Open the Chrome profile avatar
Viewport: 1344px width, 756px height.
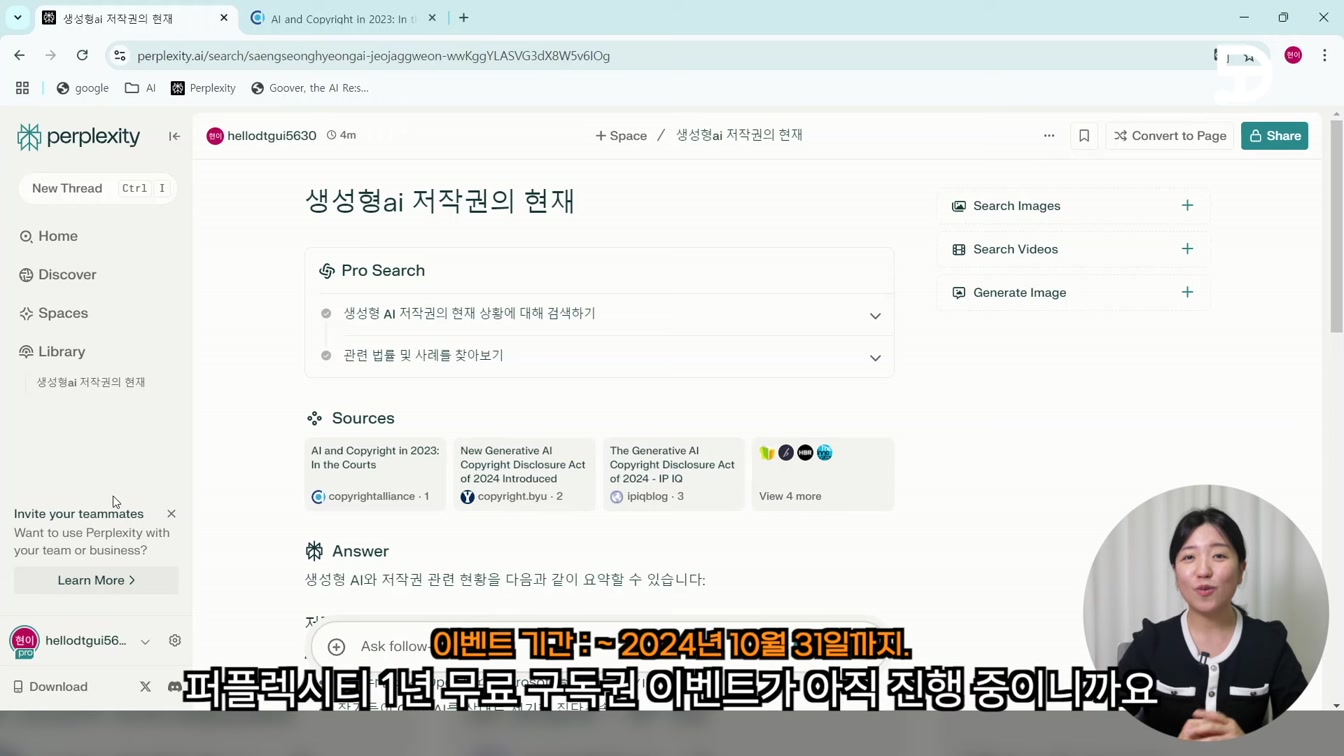pyautogui.click(x=1293, y=56)
